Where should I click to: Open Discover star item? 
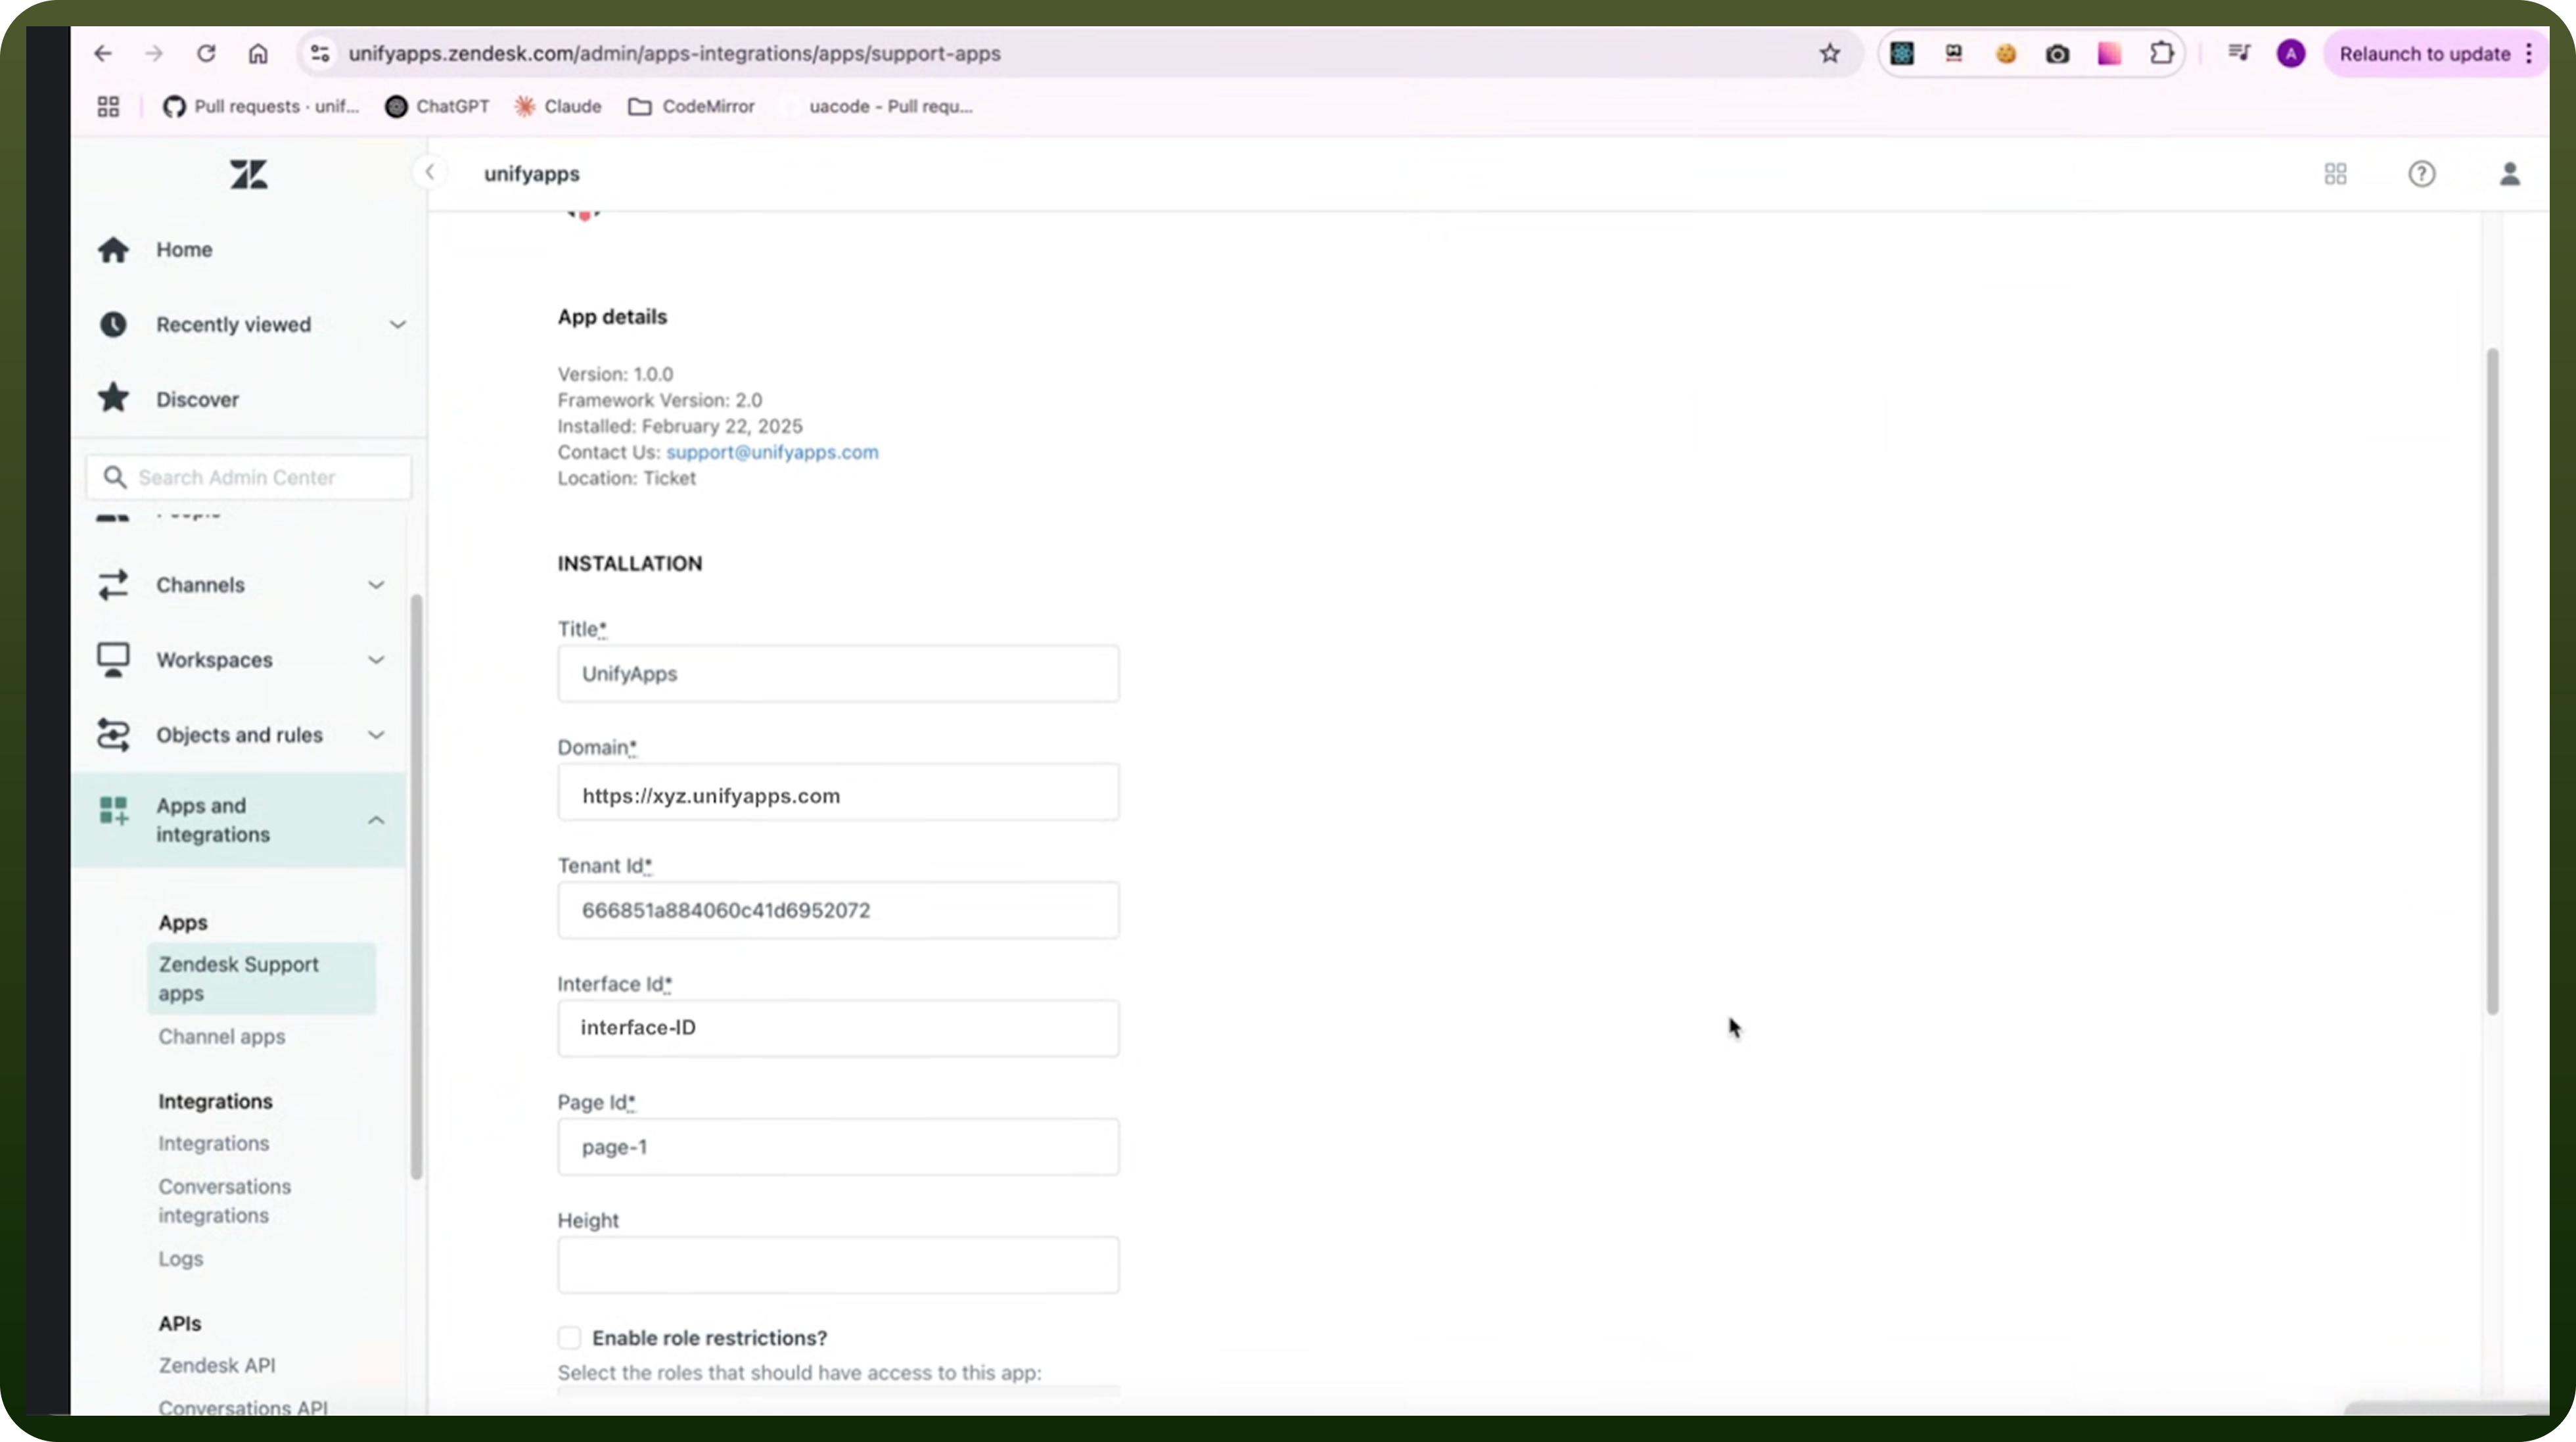[x=197, y=399]
